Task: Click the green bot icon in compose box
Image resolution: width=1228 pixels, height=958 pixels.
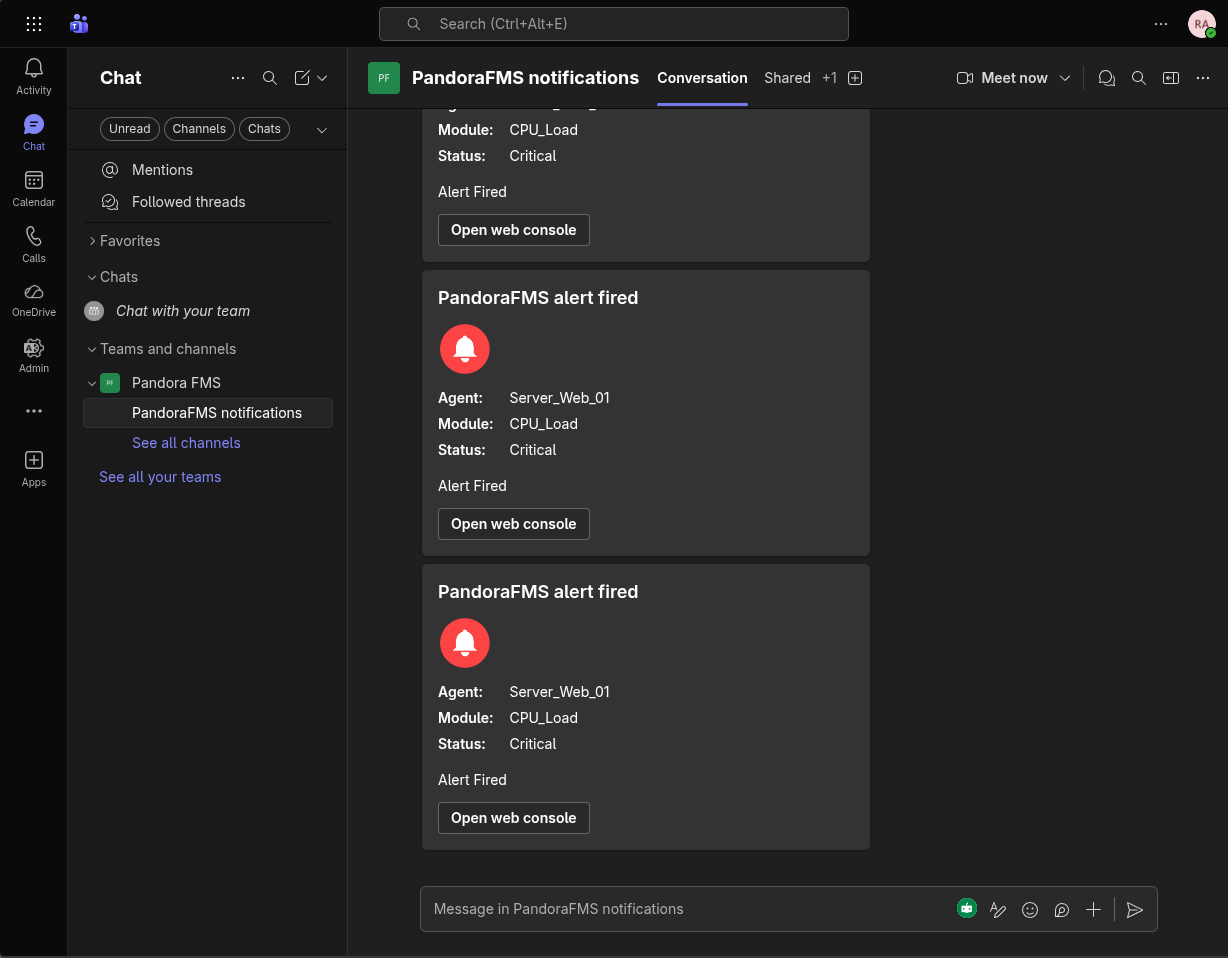Action: tap(967, 908)
